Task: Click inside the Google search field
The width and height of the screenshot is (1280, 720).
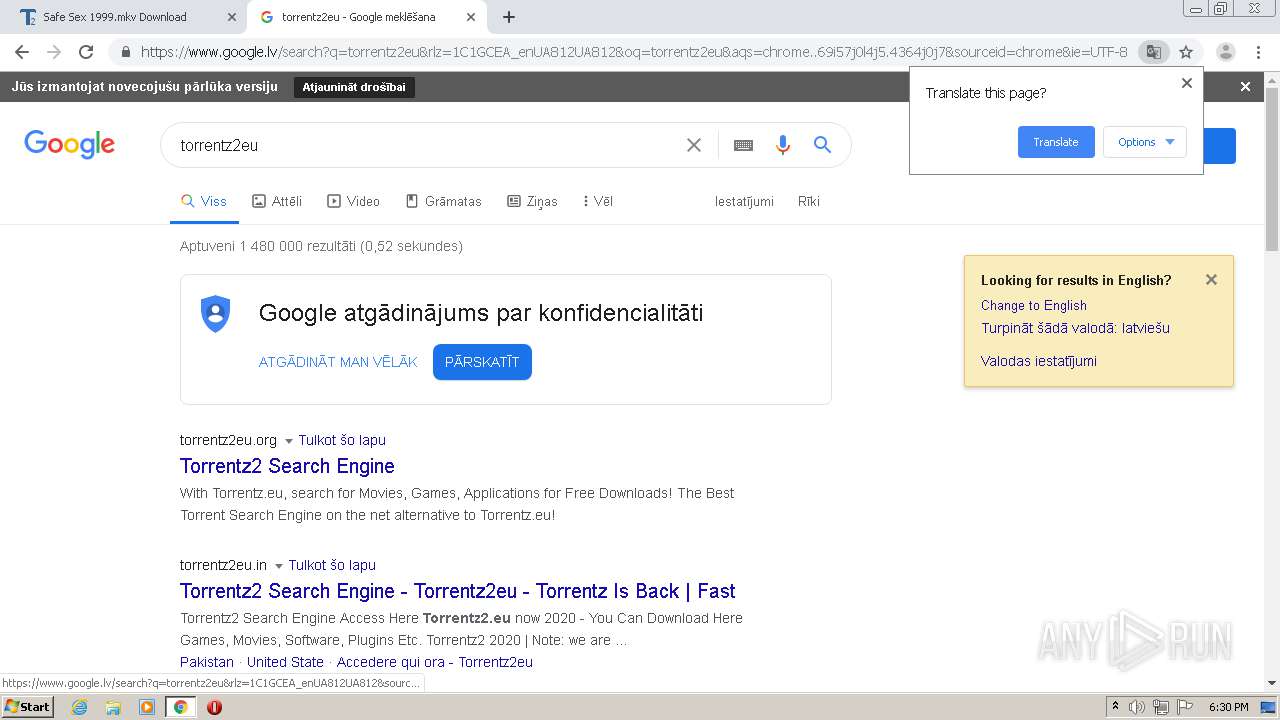Action: (425, 145)
